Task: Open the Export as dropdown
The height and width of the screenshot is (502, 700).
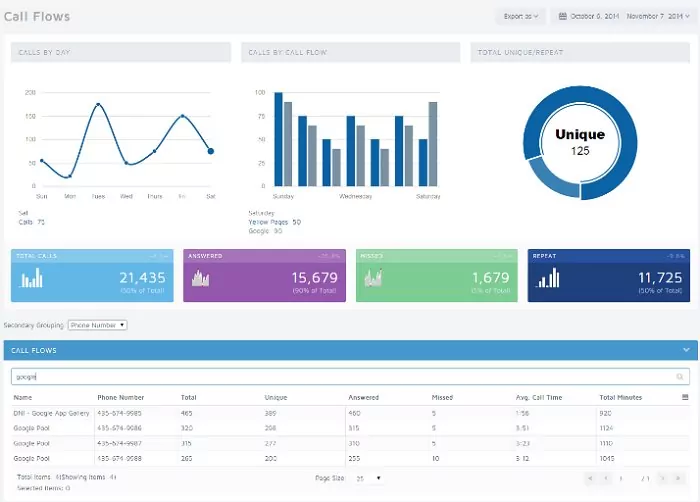Action: (521, 16)
